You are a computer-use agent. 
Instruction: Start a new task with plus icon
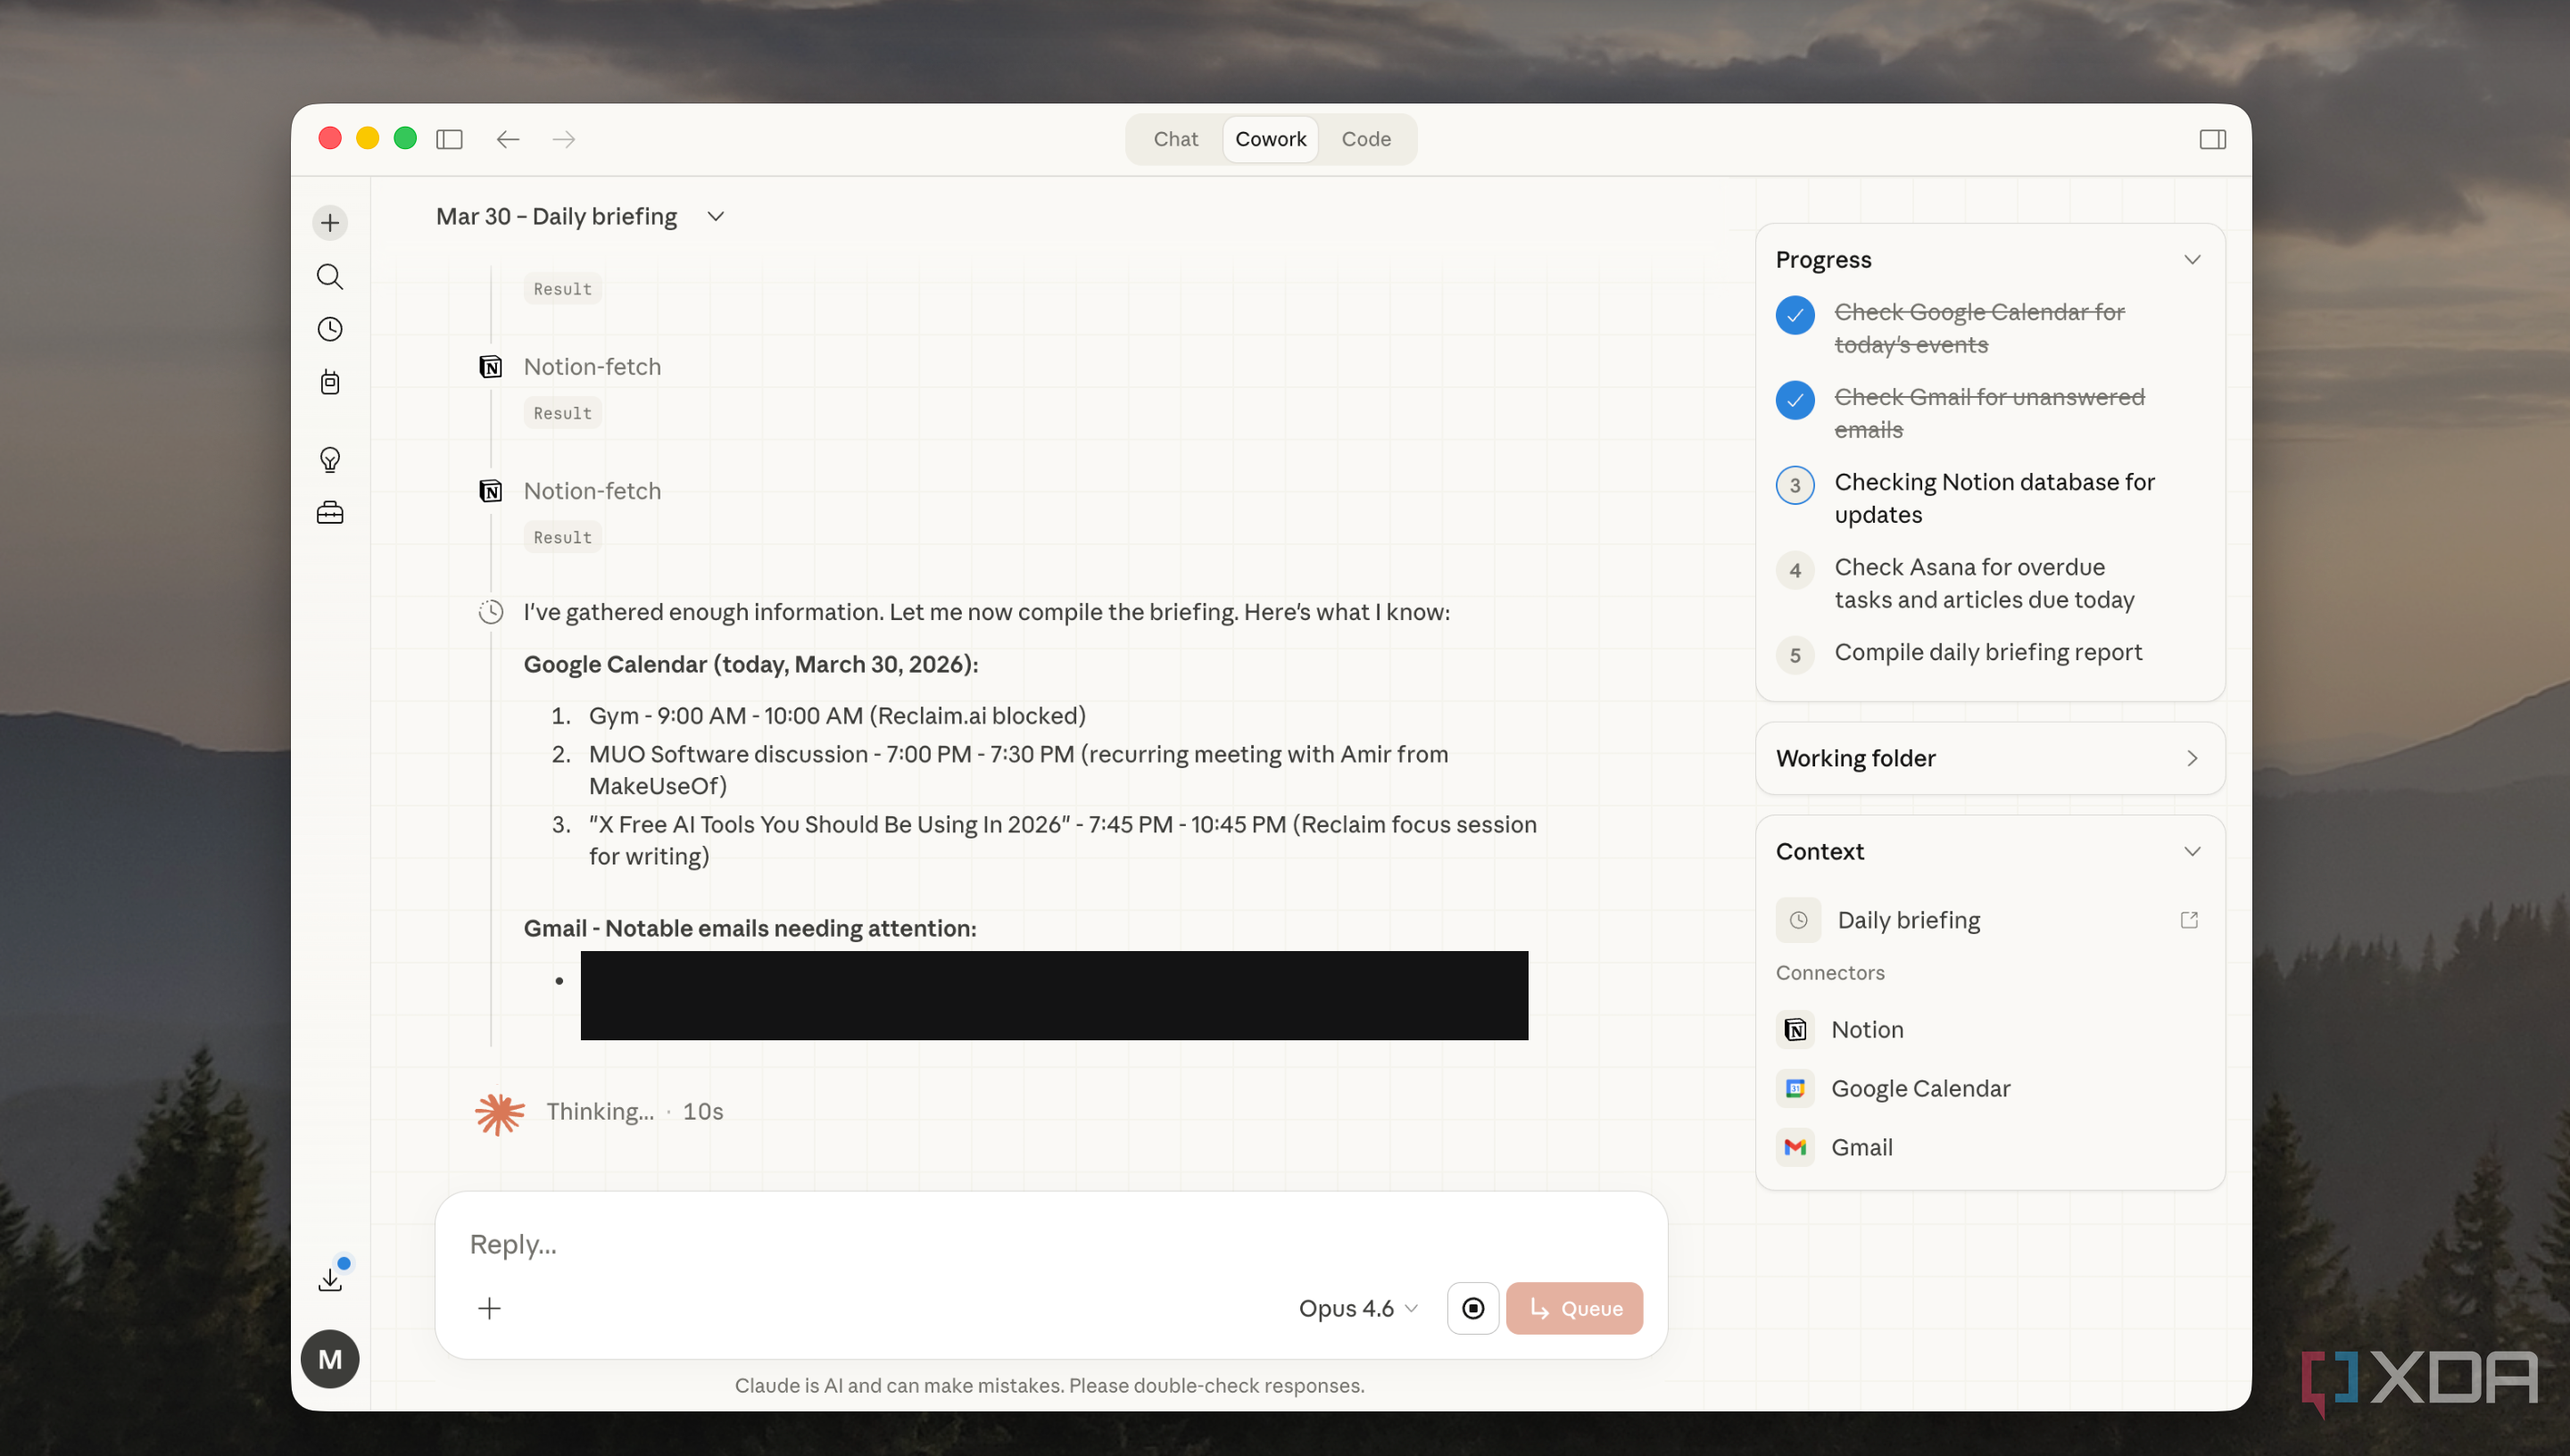(x=330, y=222)
